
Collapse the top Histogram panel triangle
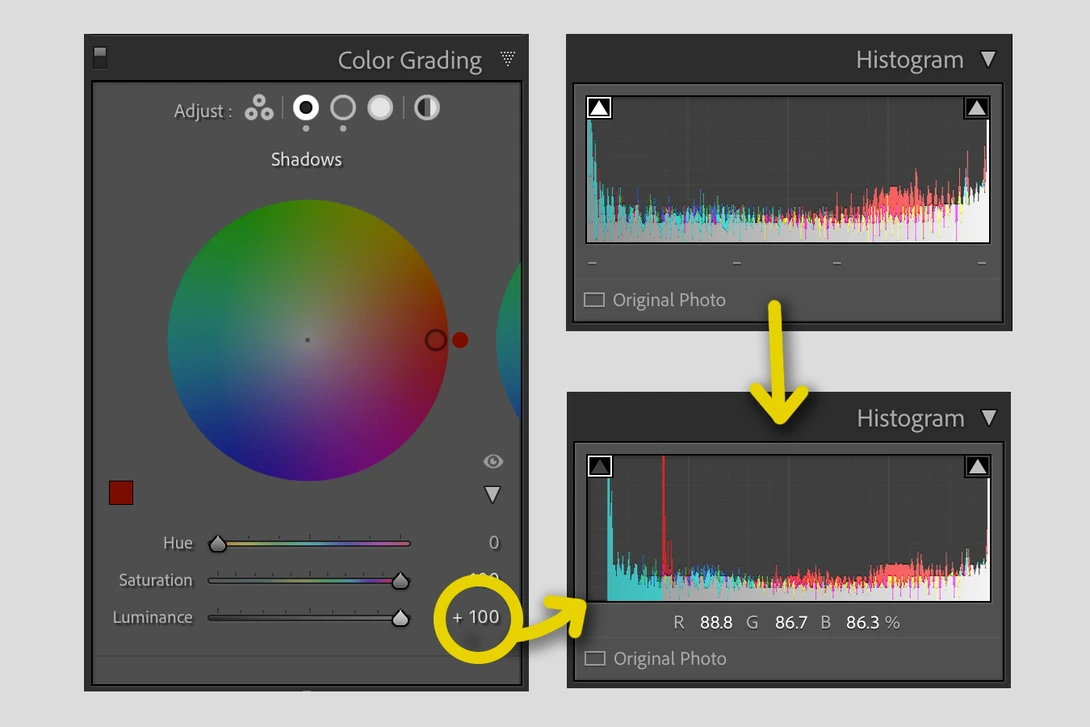coord(988,59)
